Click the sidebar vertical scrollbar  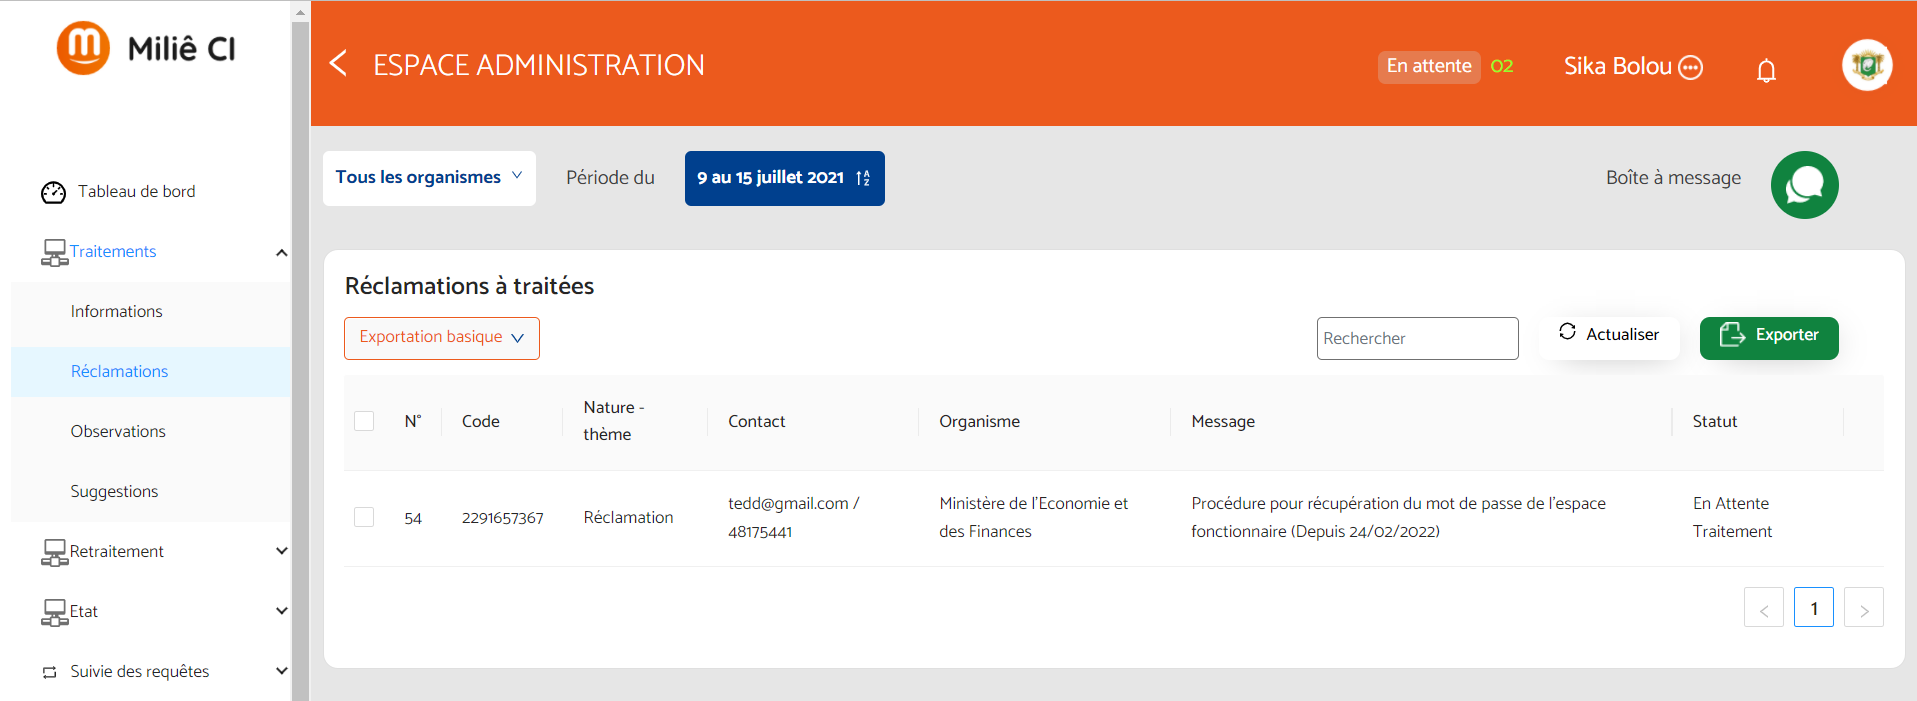point(300,350)
